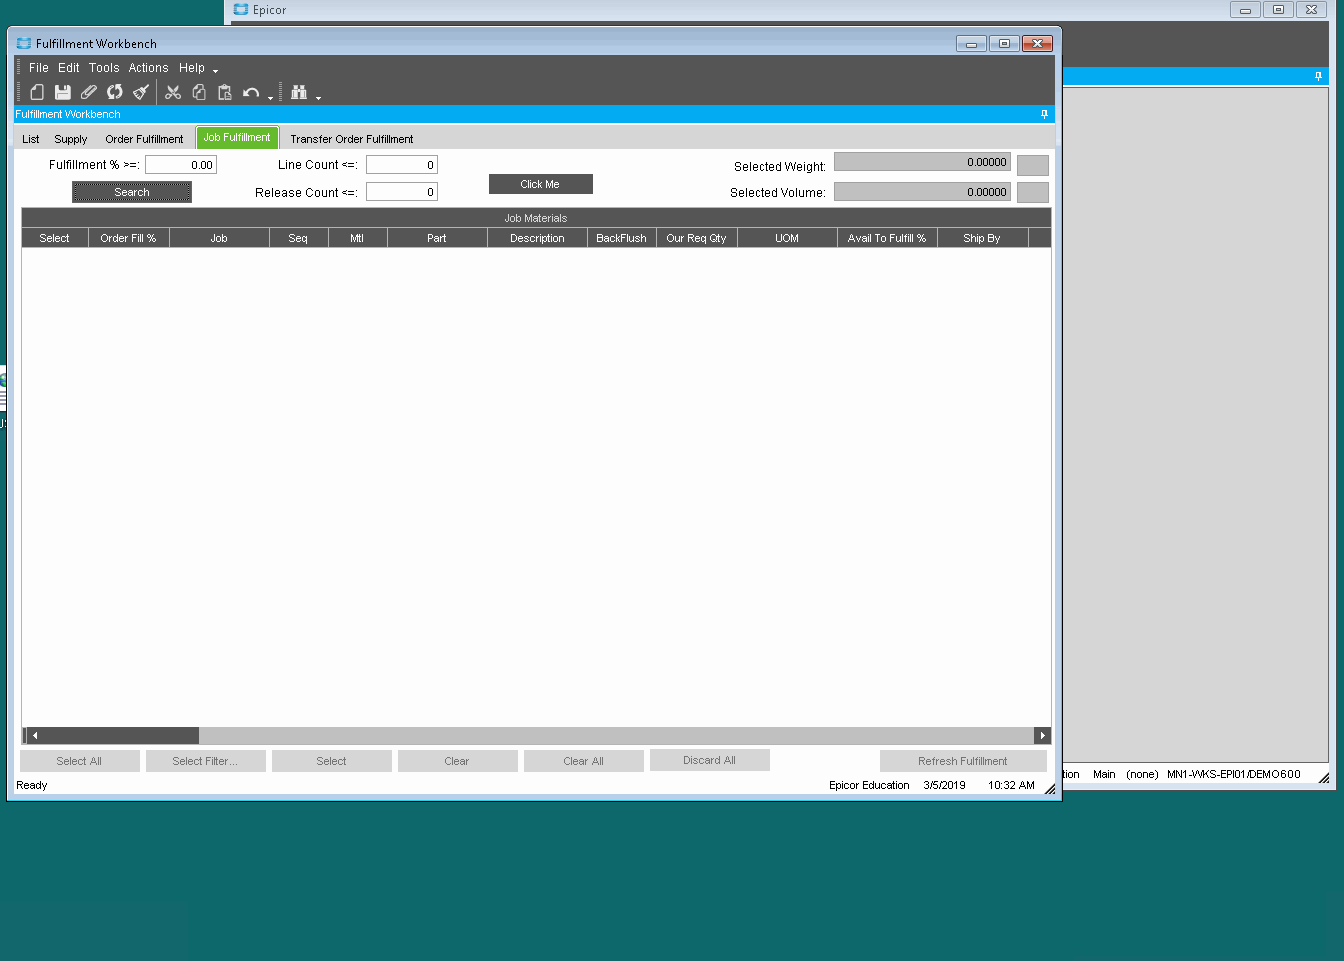Click the Select All button
Viewport: 1344px width, 961px height.
[79, 761]
